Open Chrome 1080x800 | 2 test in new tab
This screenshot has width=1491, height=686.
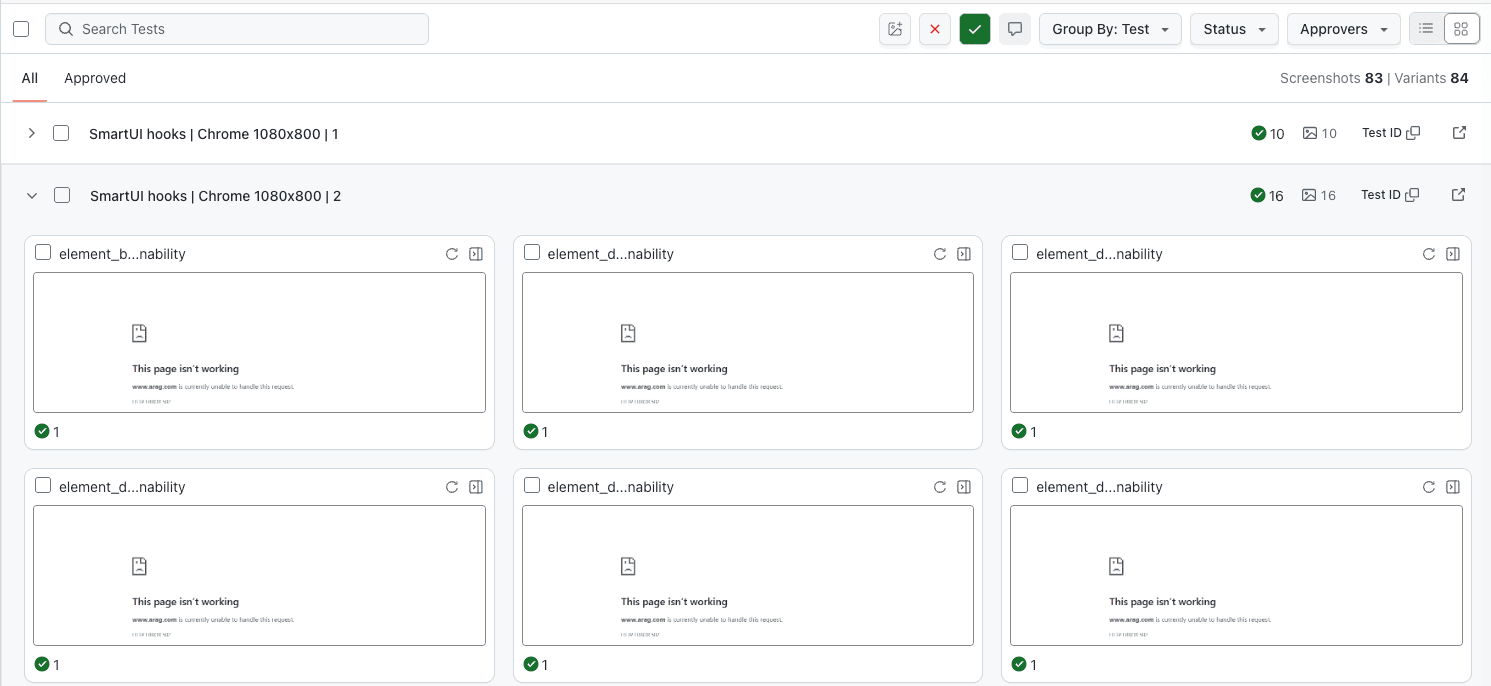(x=1458, y=195)
